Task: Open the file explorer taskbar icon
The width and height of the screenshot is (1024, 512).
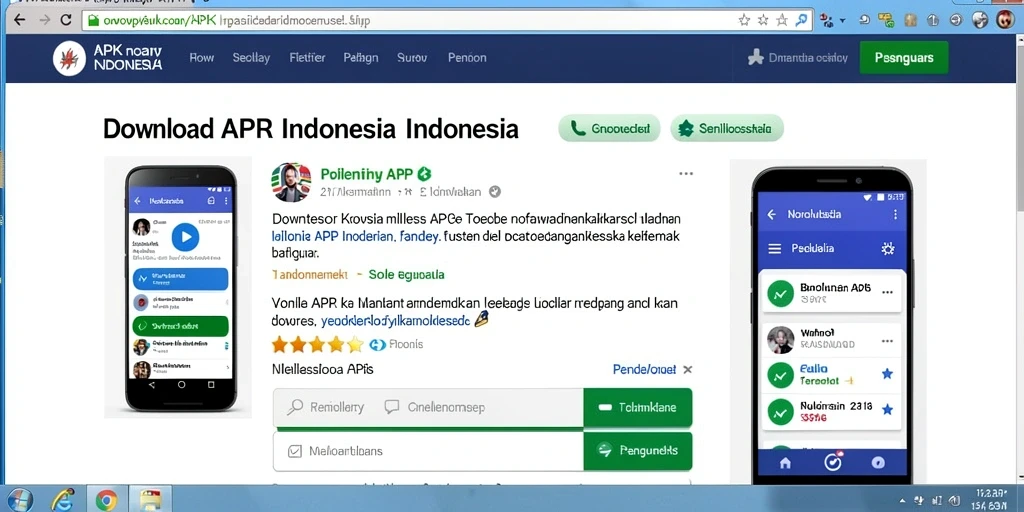Action: coord(150,500)
